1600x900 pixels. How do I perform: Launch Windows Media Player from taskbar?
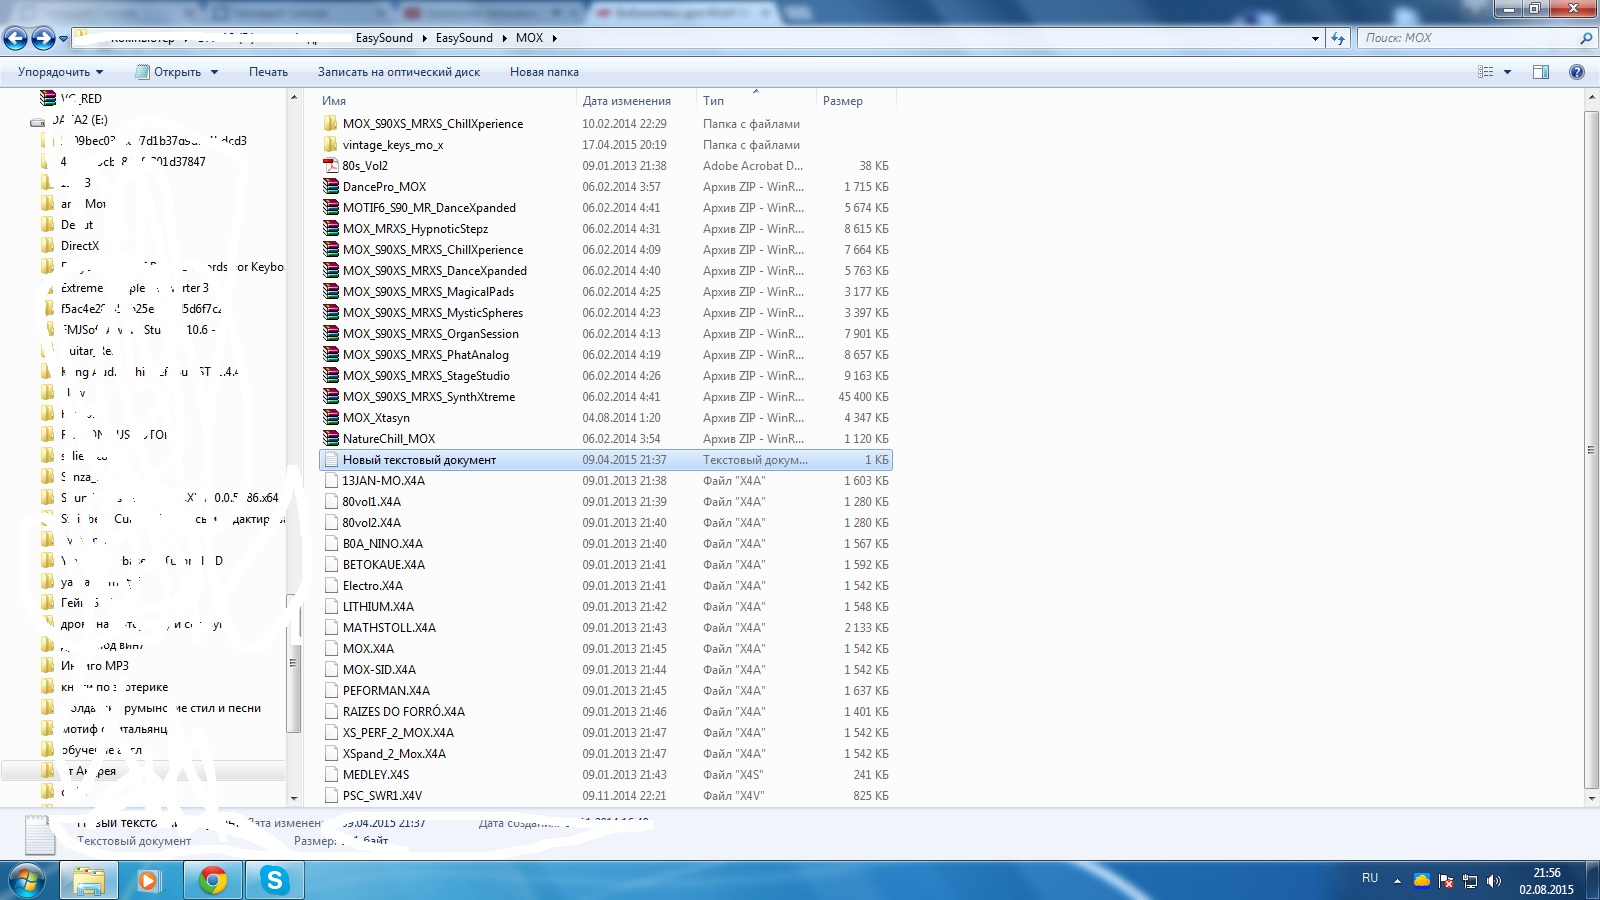click(x=148, y=880)
